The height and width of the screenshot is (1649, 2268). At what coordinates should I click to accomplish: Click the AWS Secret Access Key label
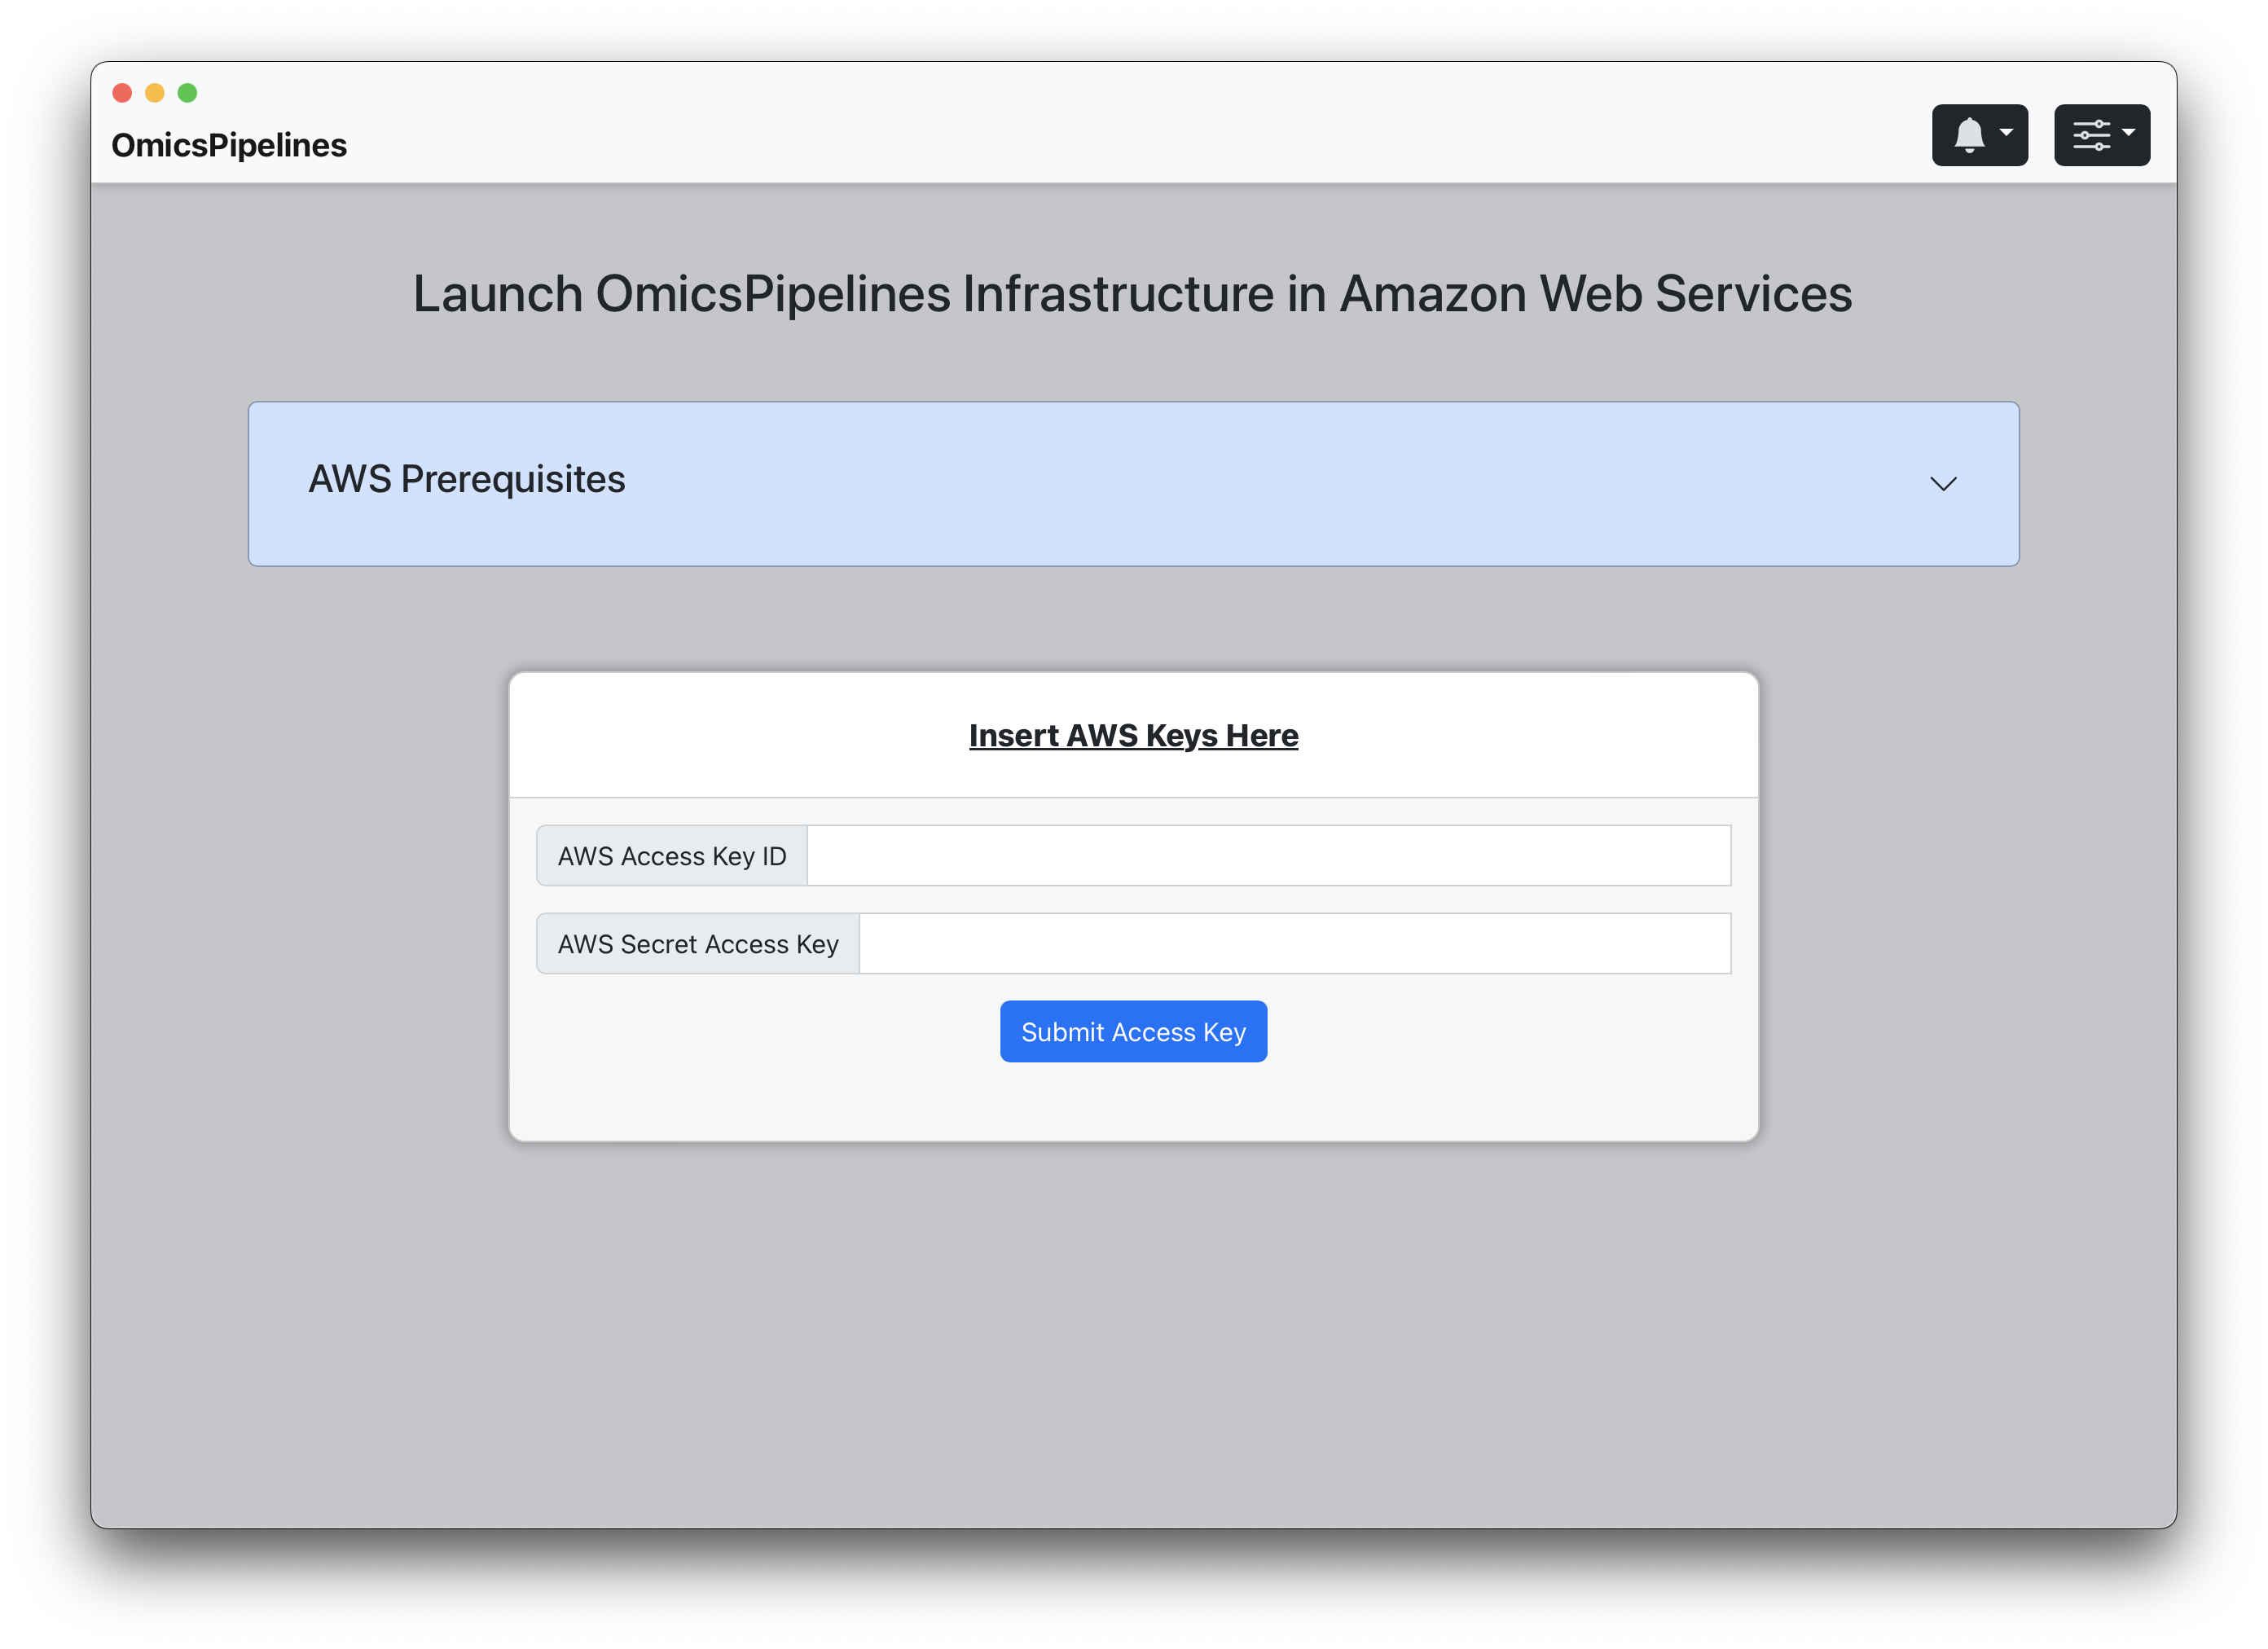pos(698,944)
